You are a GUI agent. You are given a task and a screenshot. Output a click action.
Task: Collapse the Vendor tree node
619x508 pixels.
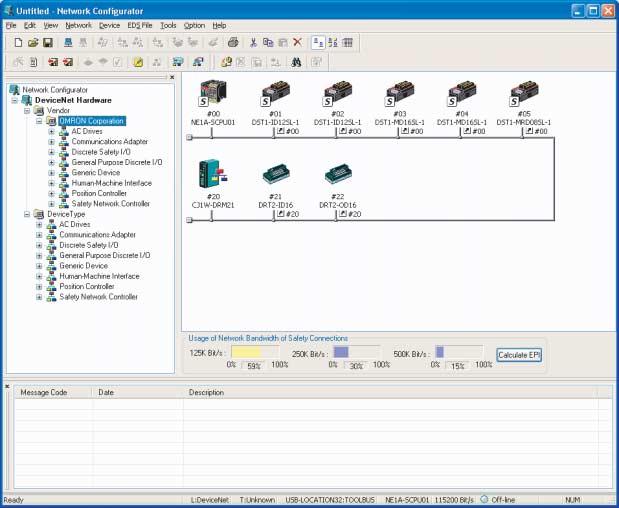click(x=27, y=111)
